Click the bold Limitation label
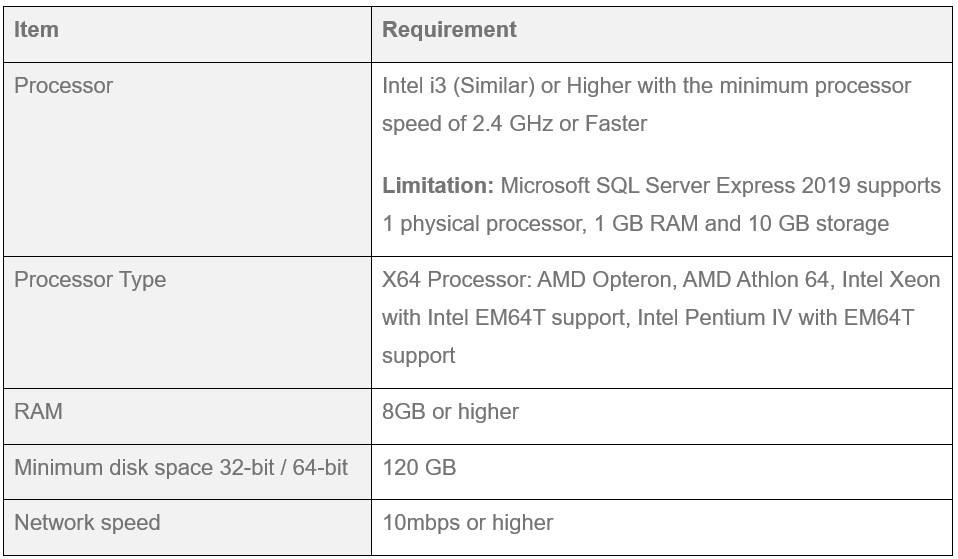The width and height of the screenshot is (958, 559). click(437, 185)
